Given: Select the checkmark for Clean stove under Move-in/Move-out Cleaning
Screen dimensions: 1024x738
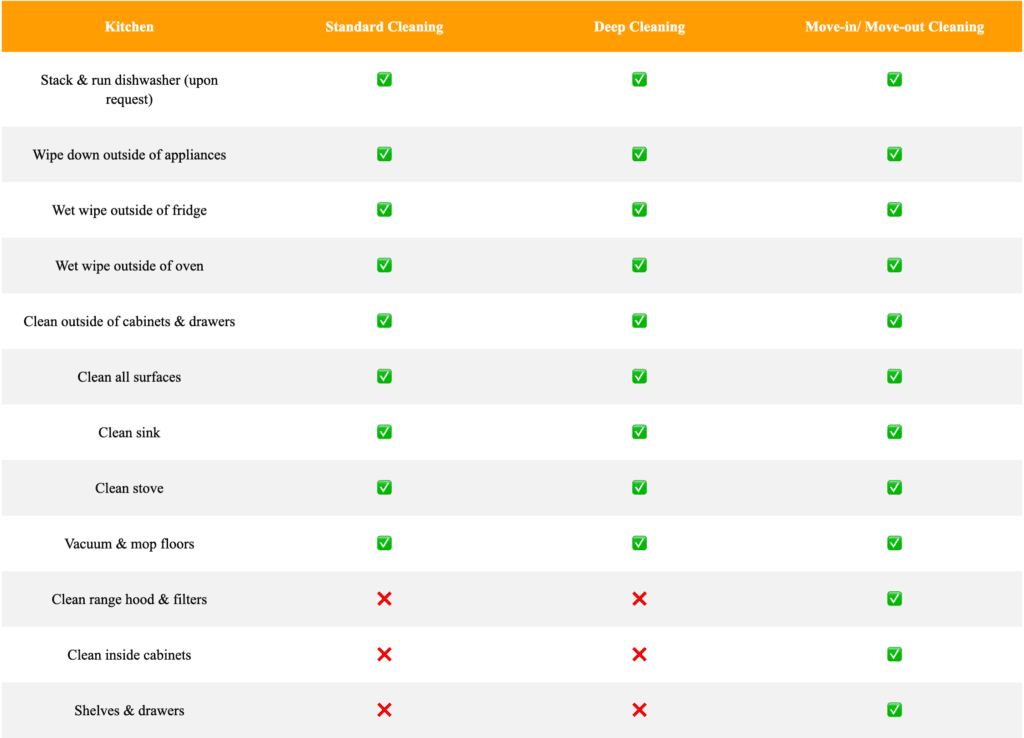Looking at the screenshot, I should (x=894, y=487).
